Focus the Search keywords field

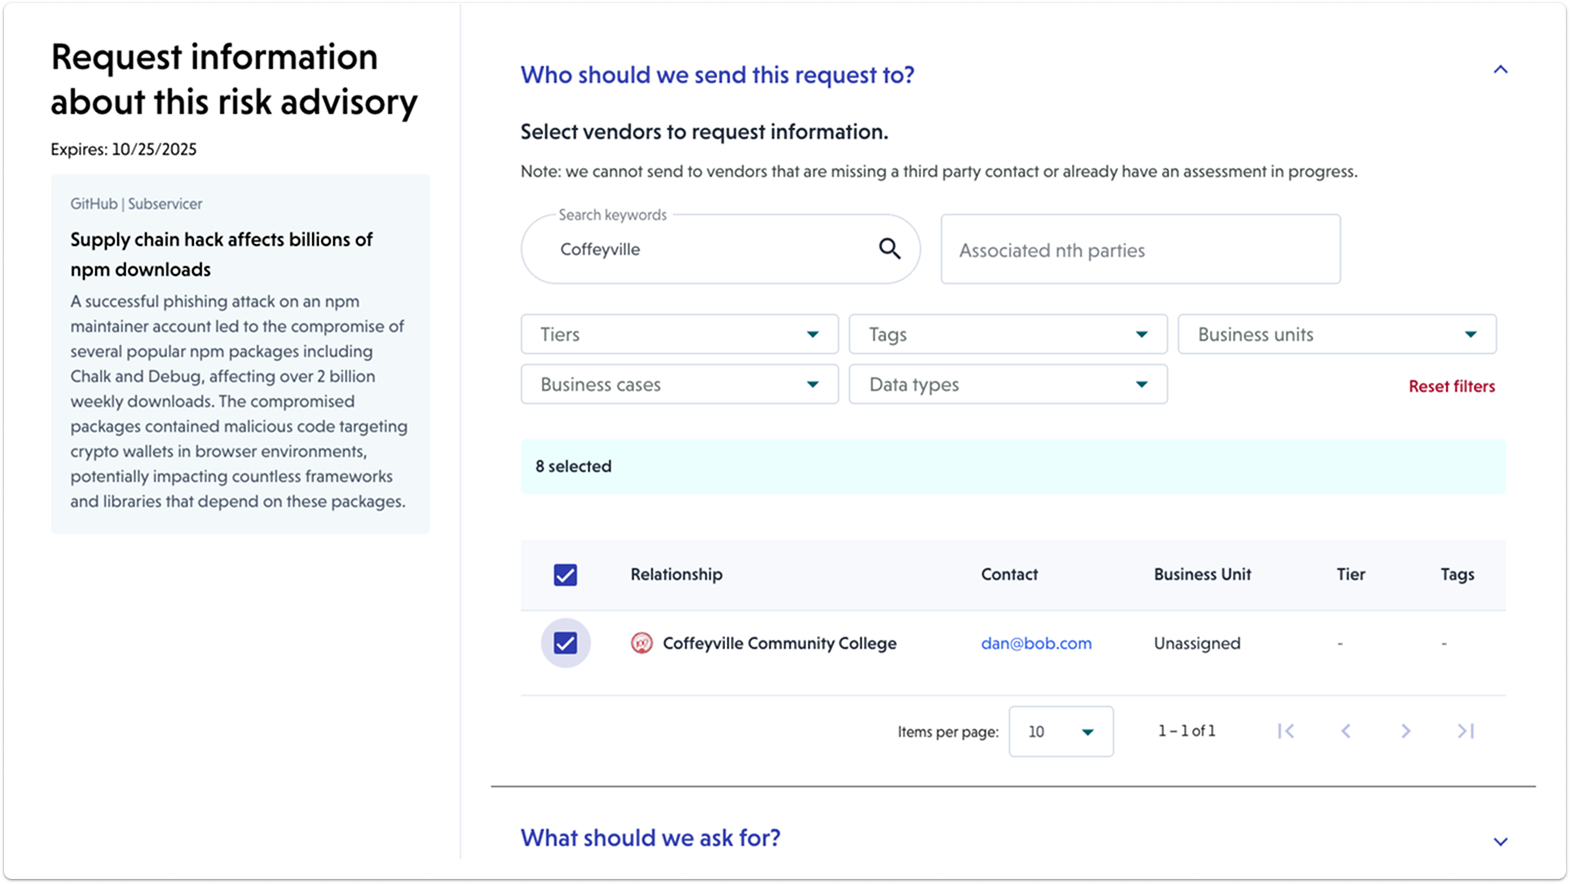(720, 249)
